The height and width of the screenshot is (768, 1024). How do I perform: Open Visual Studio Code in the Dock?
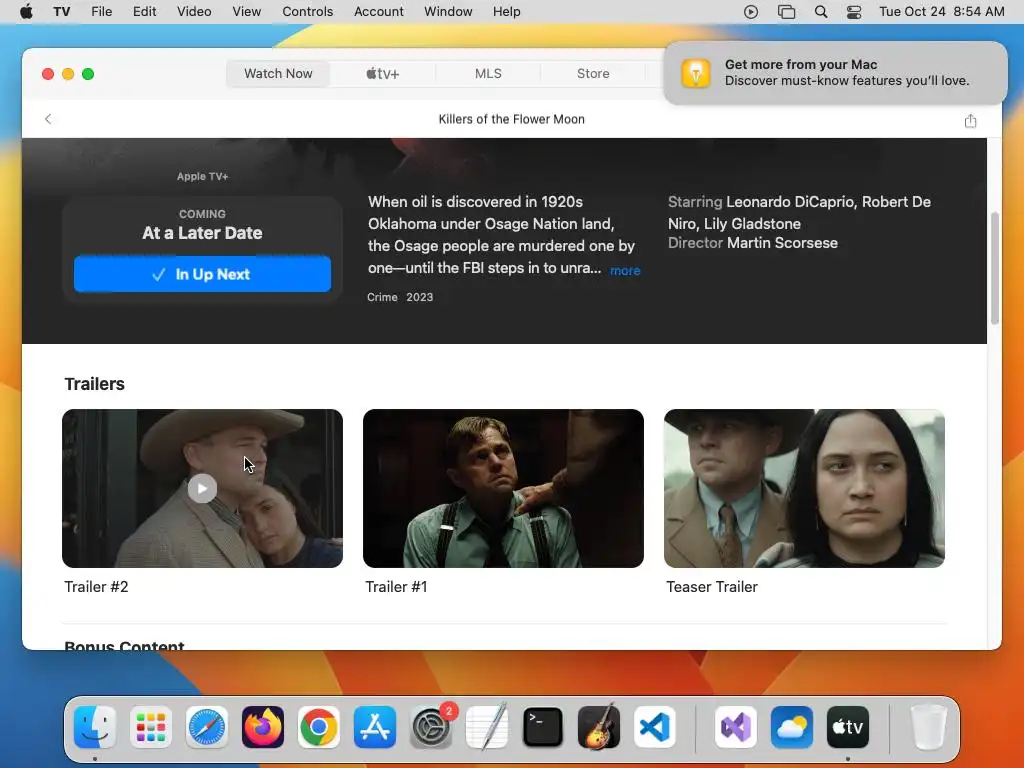[x=654, y=727]
